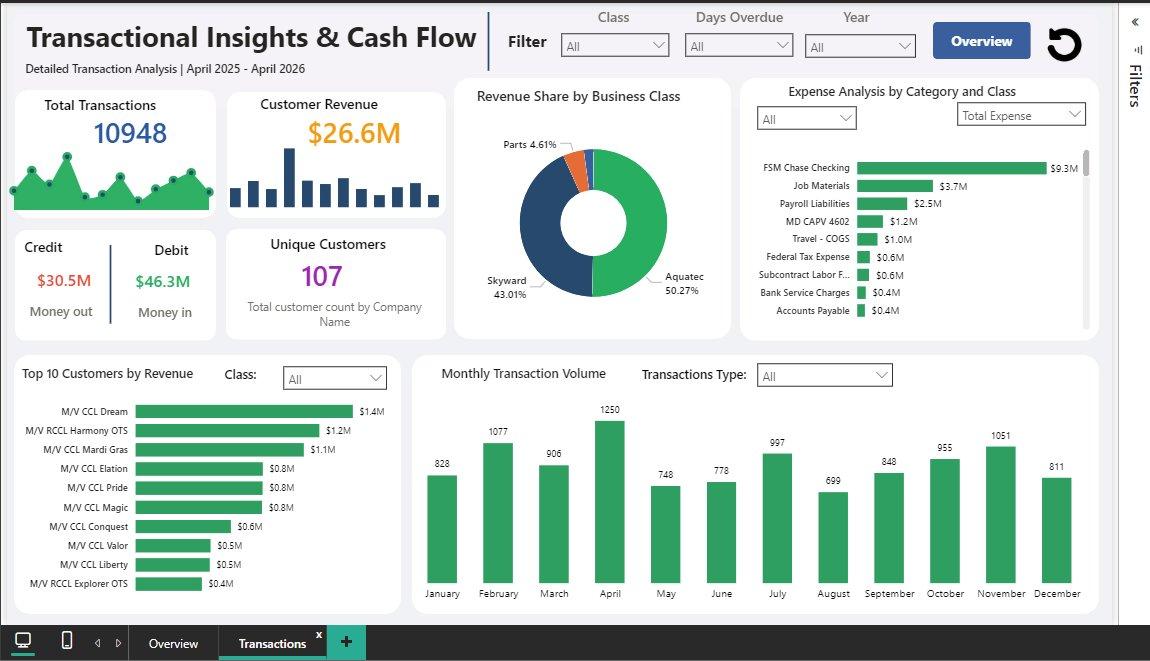Click the November bar in Monthly Transaction Volume
1150x661 pixels.
point(1000,515)
